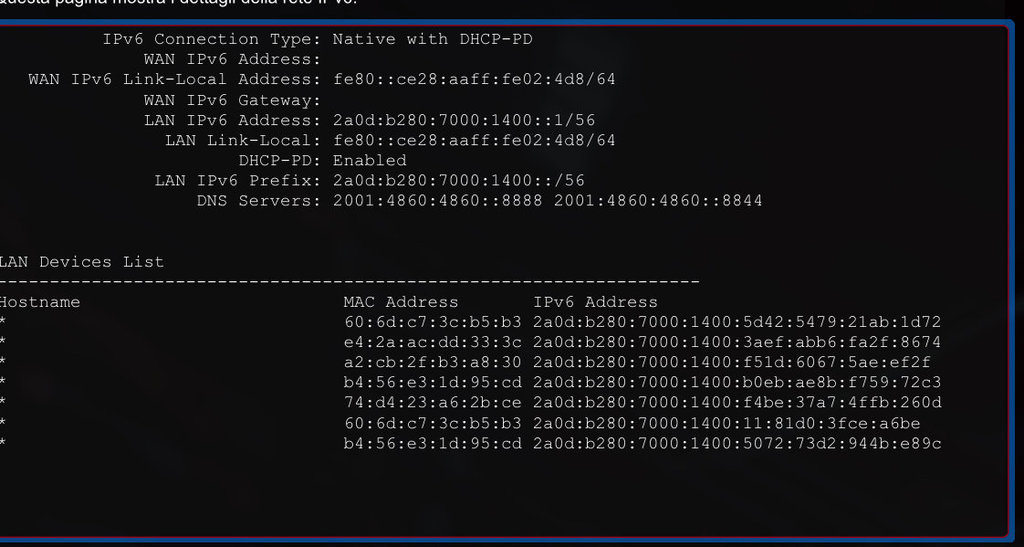Click the DHCP-PD Enabled status text
This screenshot has width=1024, height=547.
click(x=370, y=161)
